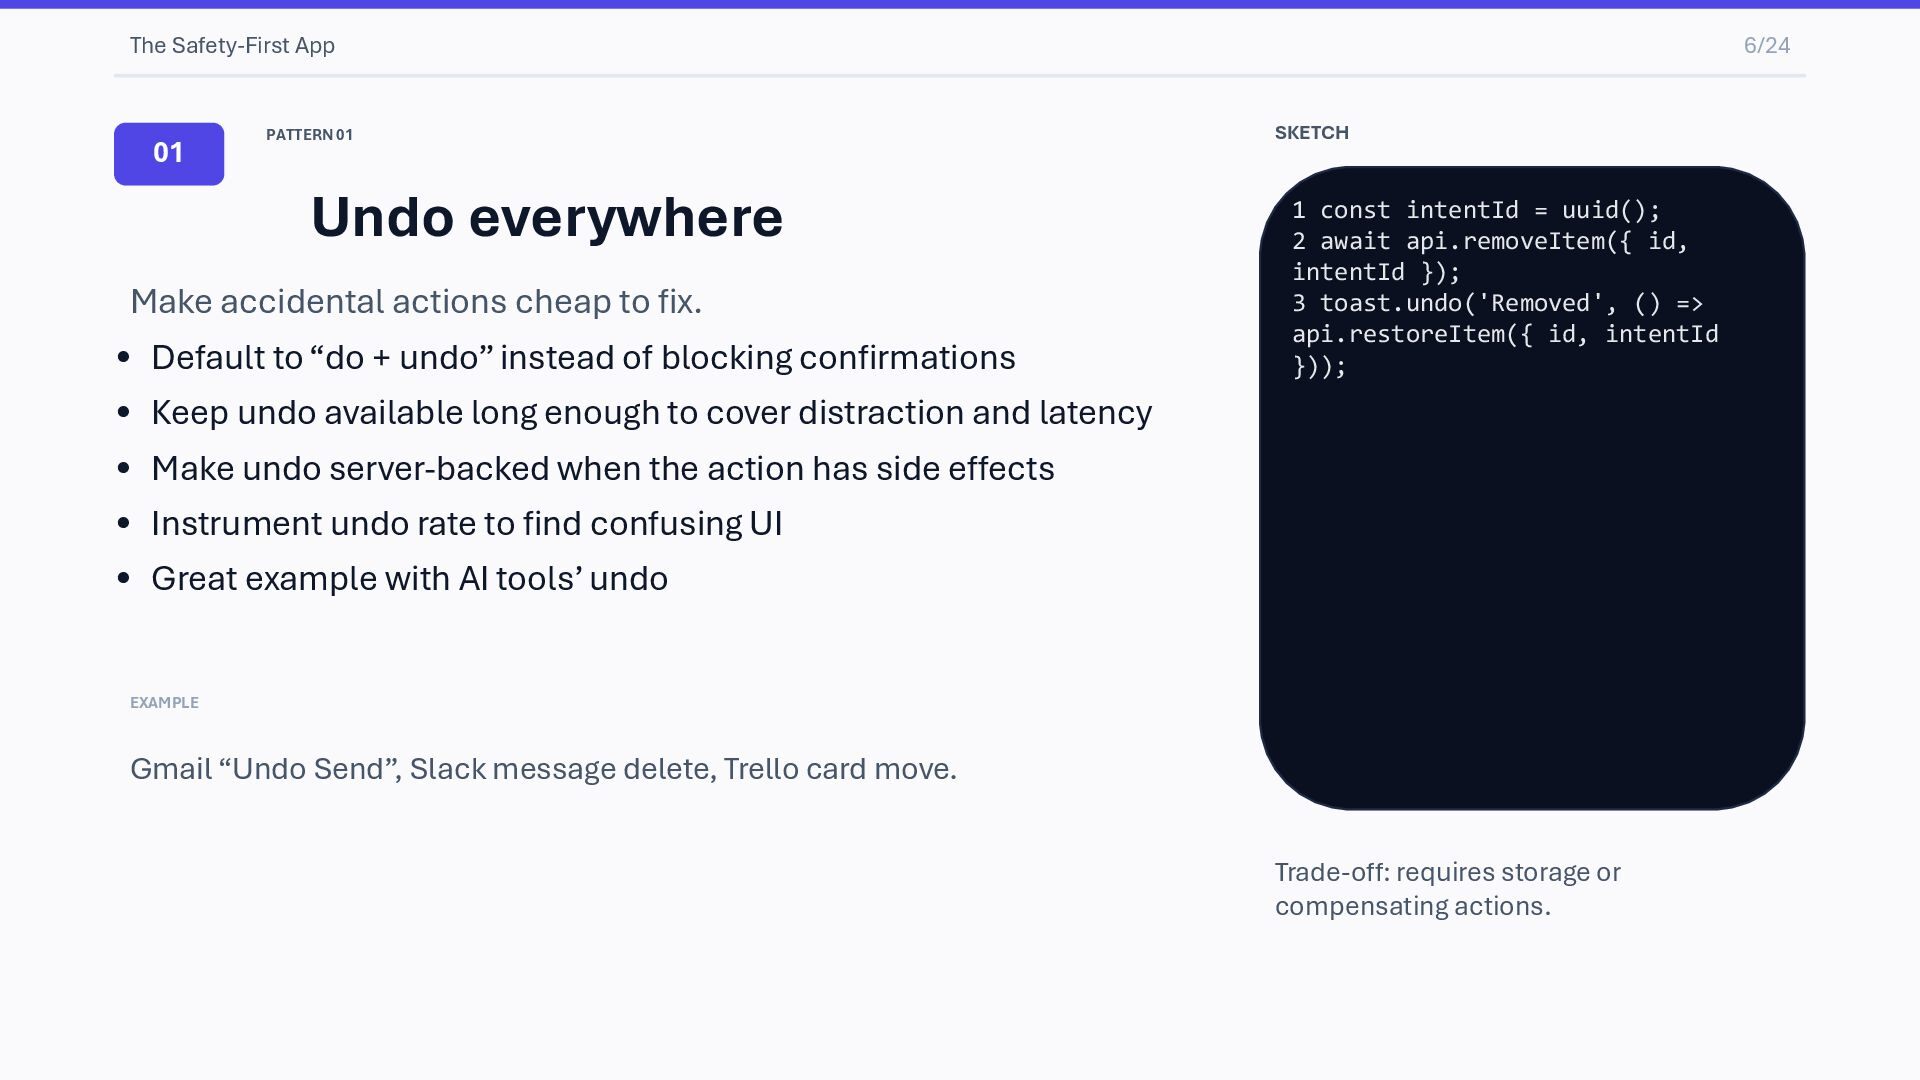Click the "Instrument undo rate" bullet
This screenshot has width=1920, height=1080.
coord(466,524)
